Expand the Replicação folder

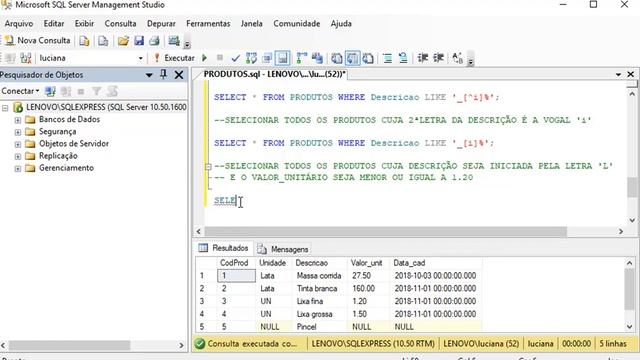tap(18, 156)
